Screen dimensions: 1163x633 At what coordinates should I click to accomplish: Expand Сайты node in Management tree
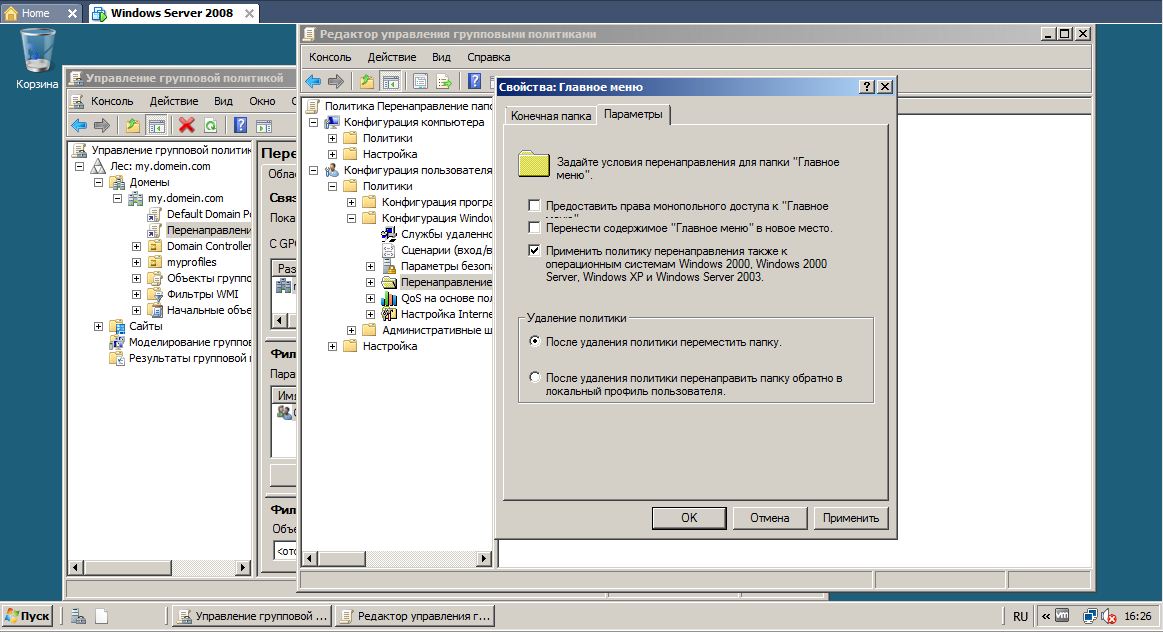98,327
